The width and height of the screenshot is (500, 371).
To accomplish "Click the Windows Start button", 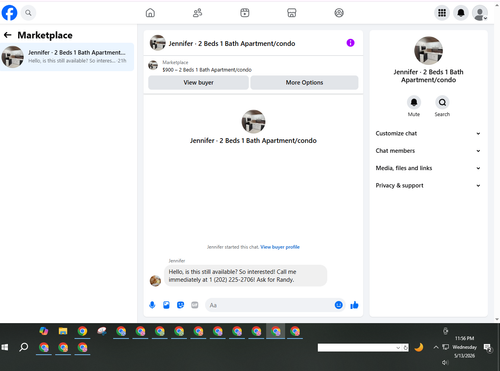I will point(5,347).
